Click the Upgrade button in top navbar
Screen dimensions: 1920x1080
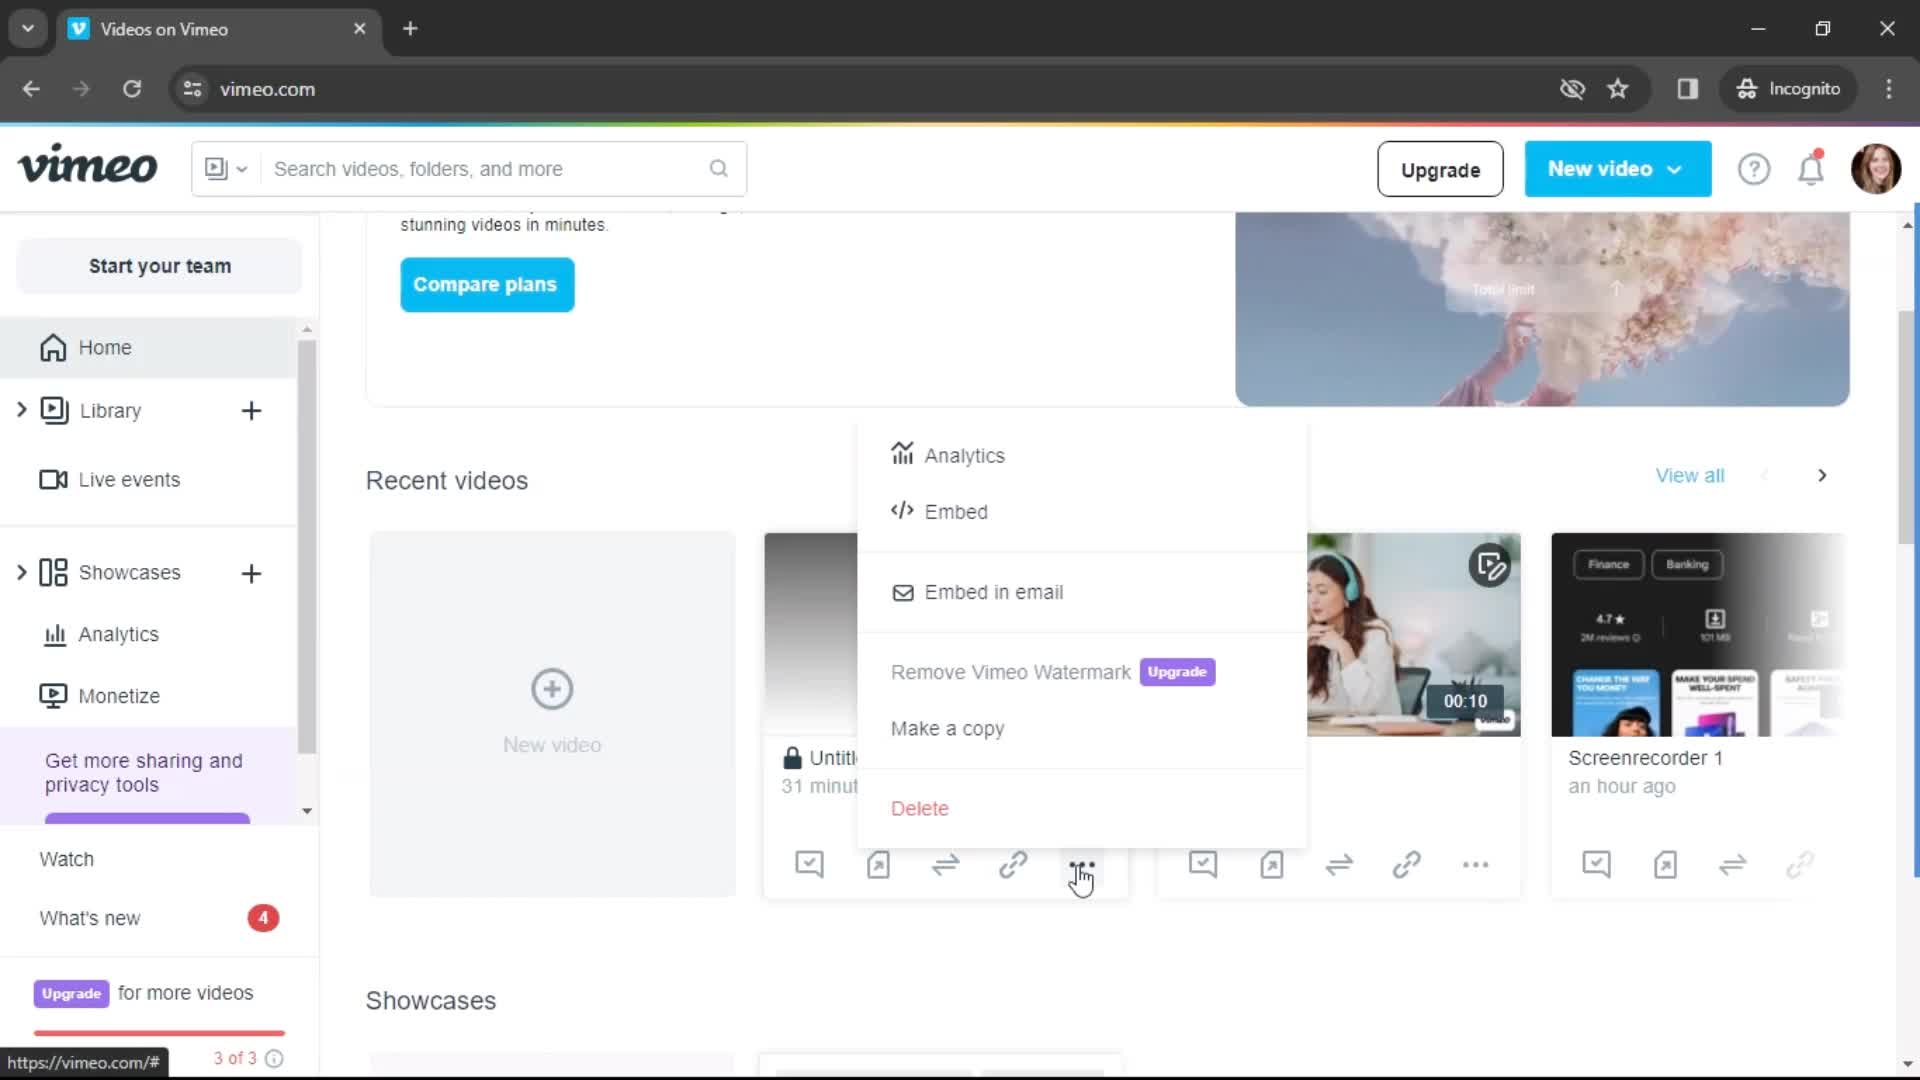click(1440, 169)
